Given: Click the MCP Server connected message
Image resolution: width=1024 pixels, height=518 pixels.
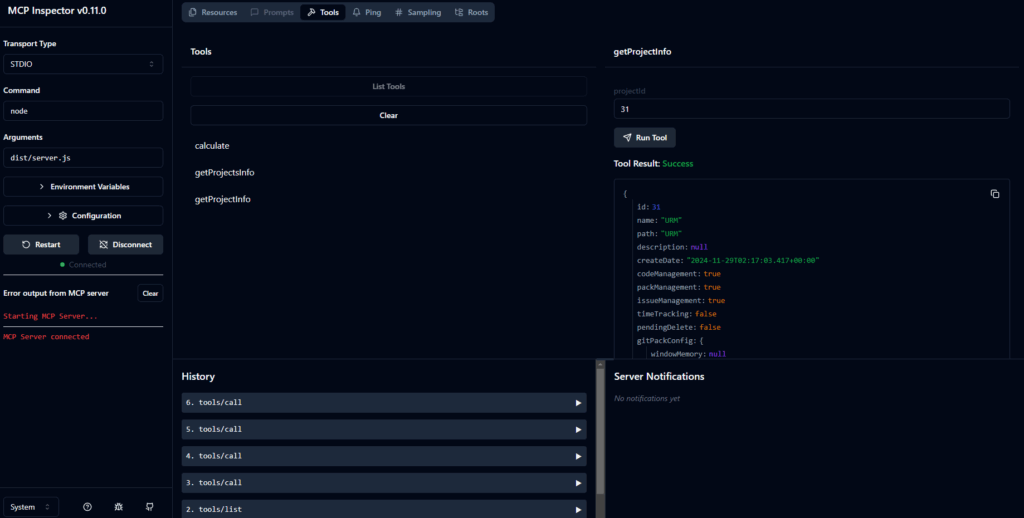Looking at the screenshot, I should (46, 337).
